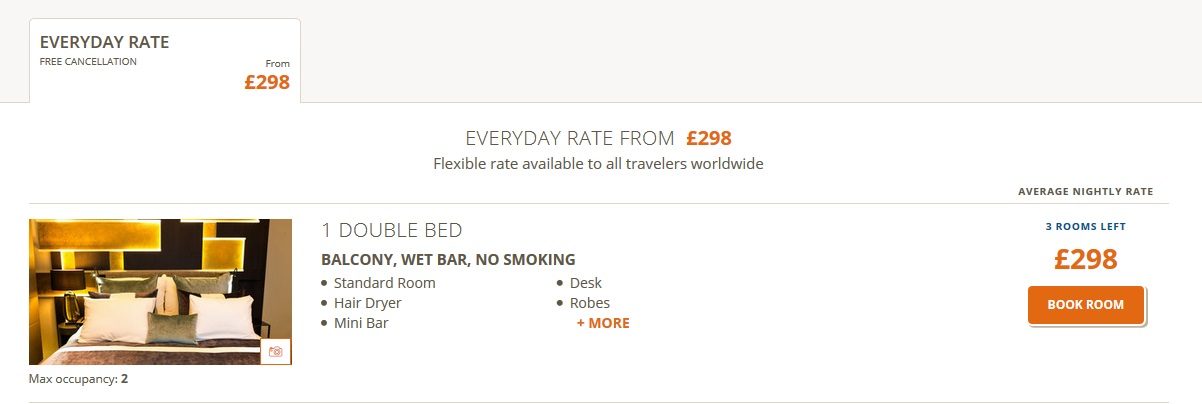This screenshot has width=1202, height=404.
Task: Click the Max occupancy text
Action: click(79, 379)
